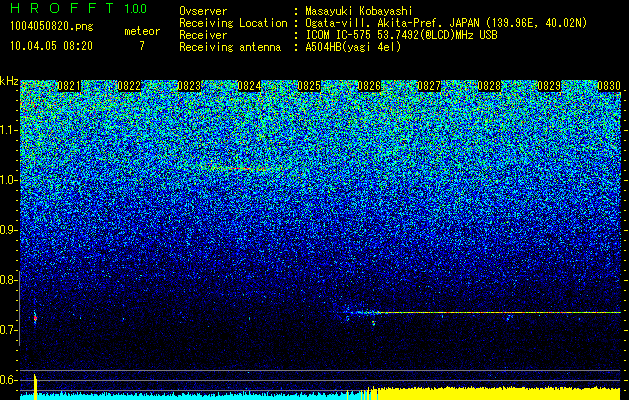The height and width of the screenshot is (400, 629).
Task: Click the 'Receiving antenna' field label
Action: click(230, 47)
